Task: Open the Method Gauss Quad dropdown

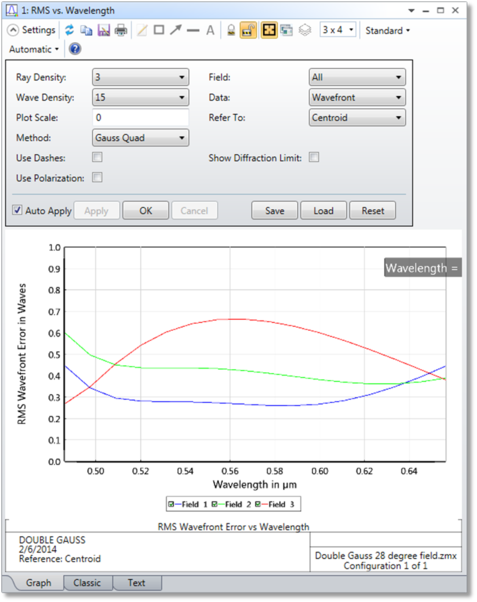Action: click(141, 138)
